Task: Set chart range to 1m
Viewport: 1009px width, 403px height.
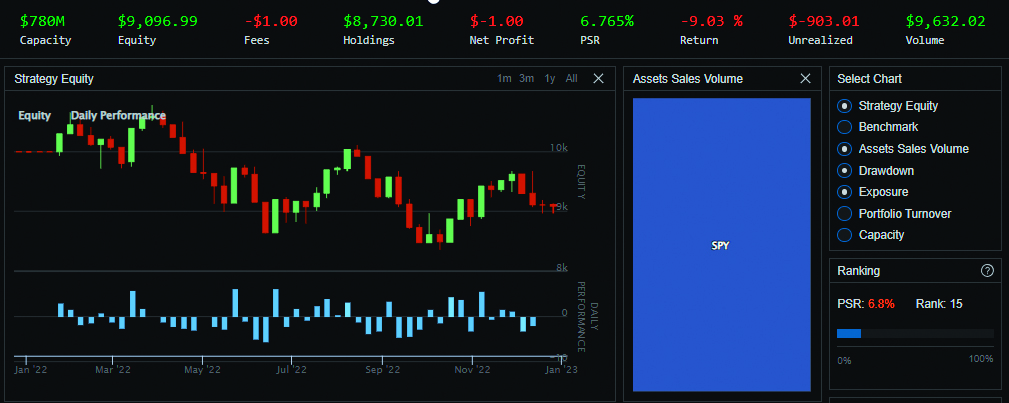Action: [504, 79]
